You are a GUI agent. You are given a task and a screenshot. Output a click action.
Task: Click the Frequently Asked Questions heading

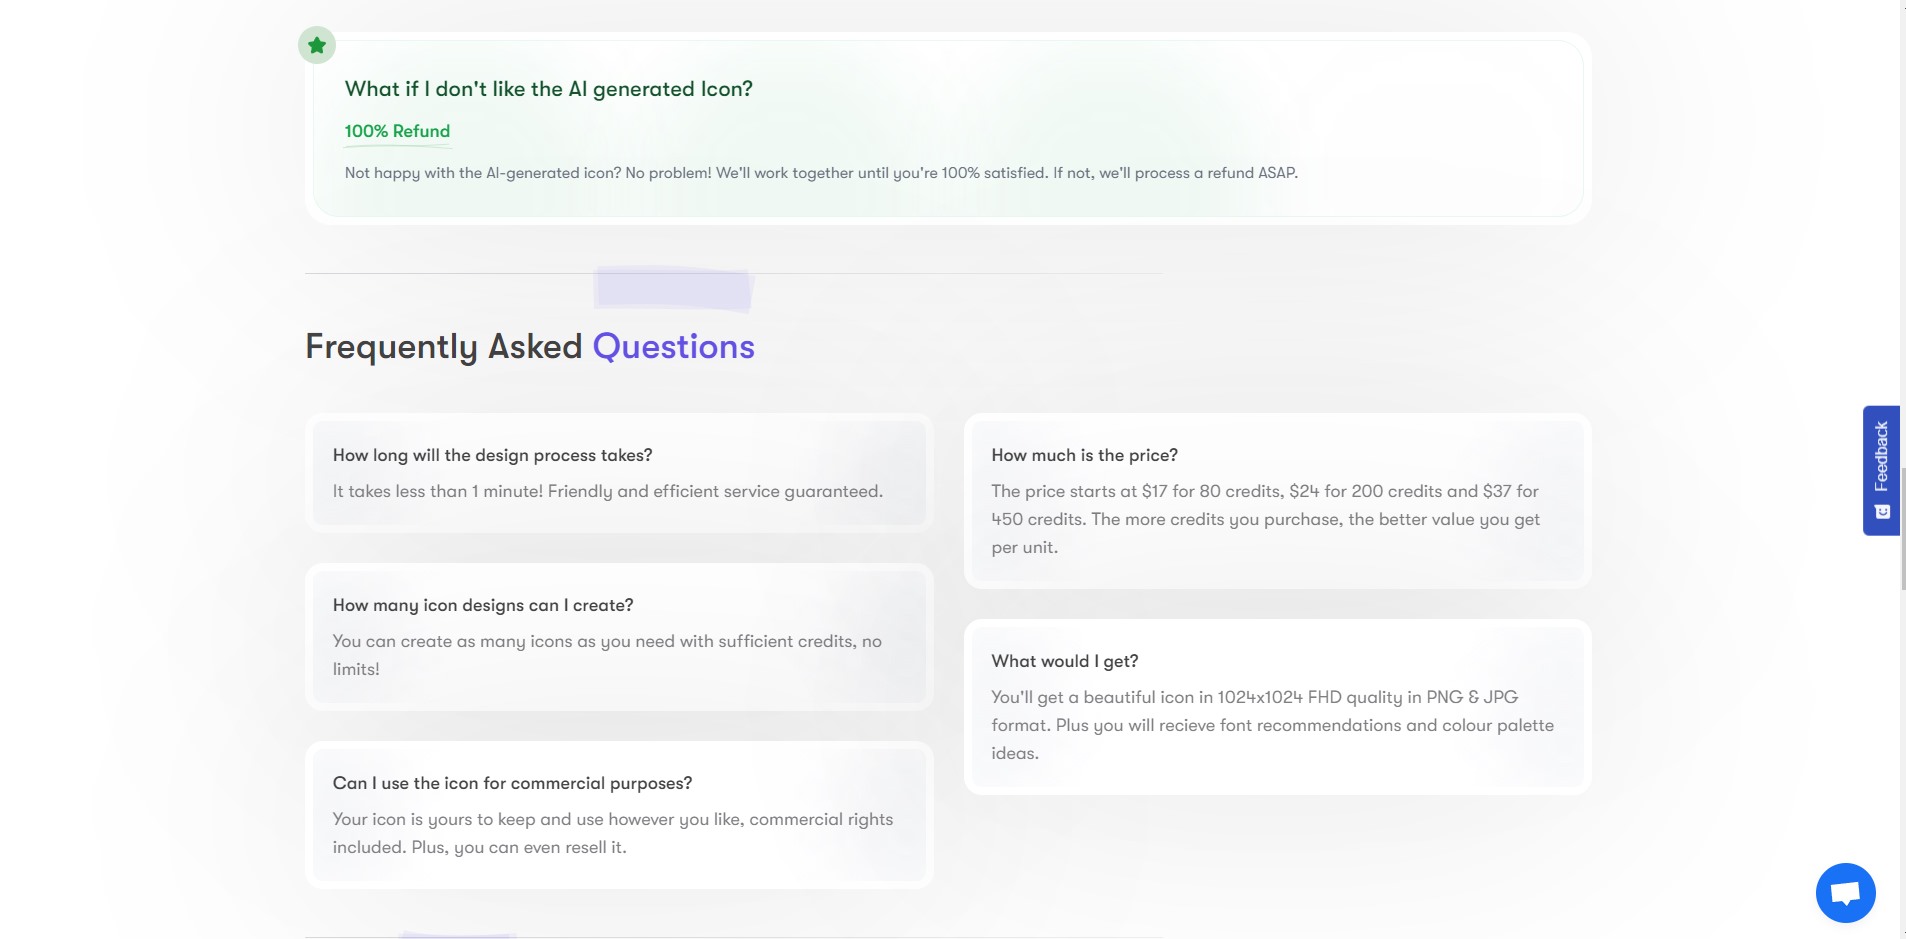[x=530, y=346]
